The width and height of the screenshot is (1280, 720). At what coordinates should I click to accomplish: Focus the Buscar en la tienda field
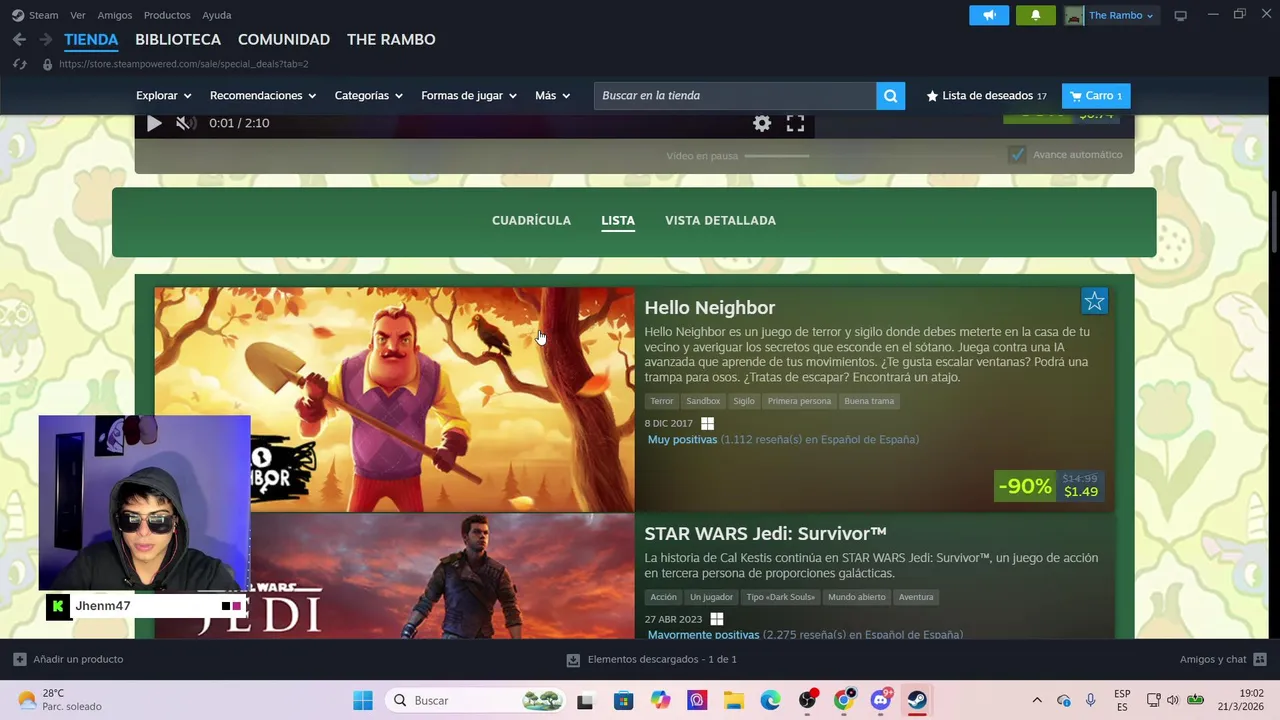point(735,95)
